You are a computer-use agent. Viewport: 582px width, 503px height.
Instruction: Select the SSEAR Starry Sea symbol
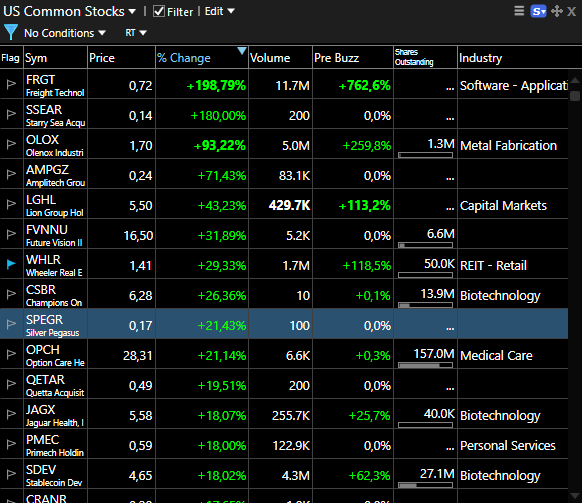click(55, 115)
